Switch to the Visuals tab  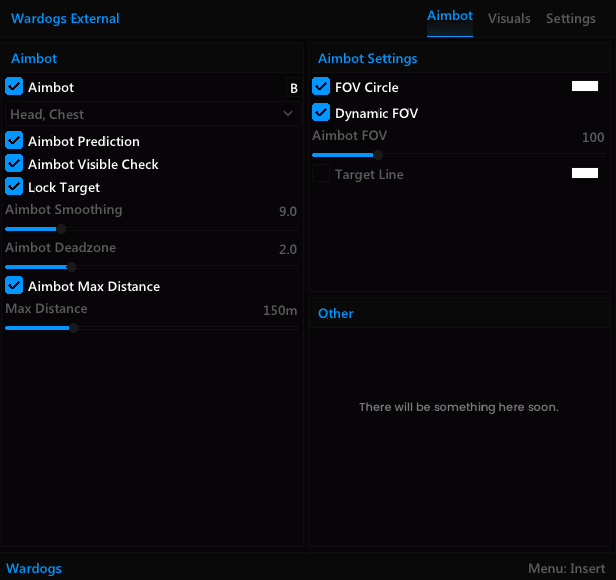[509, 18]
